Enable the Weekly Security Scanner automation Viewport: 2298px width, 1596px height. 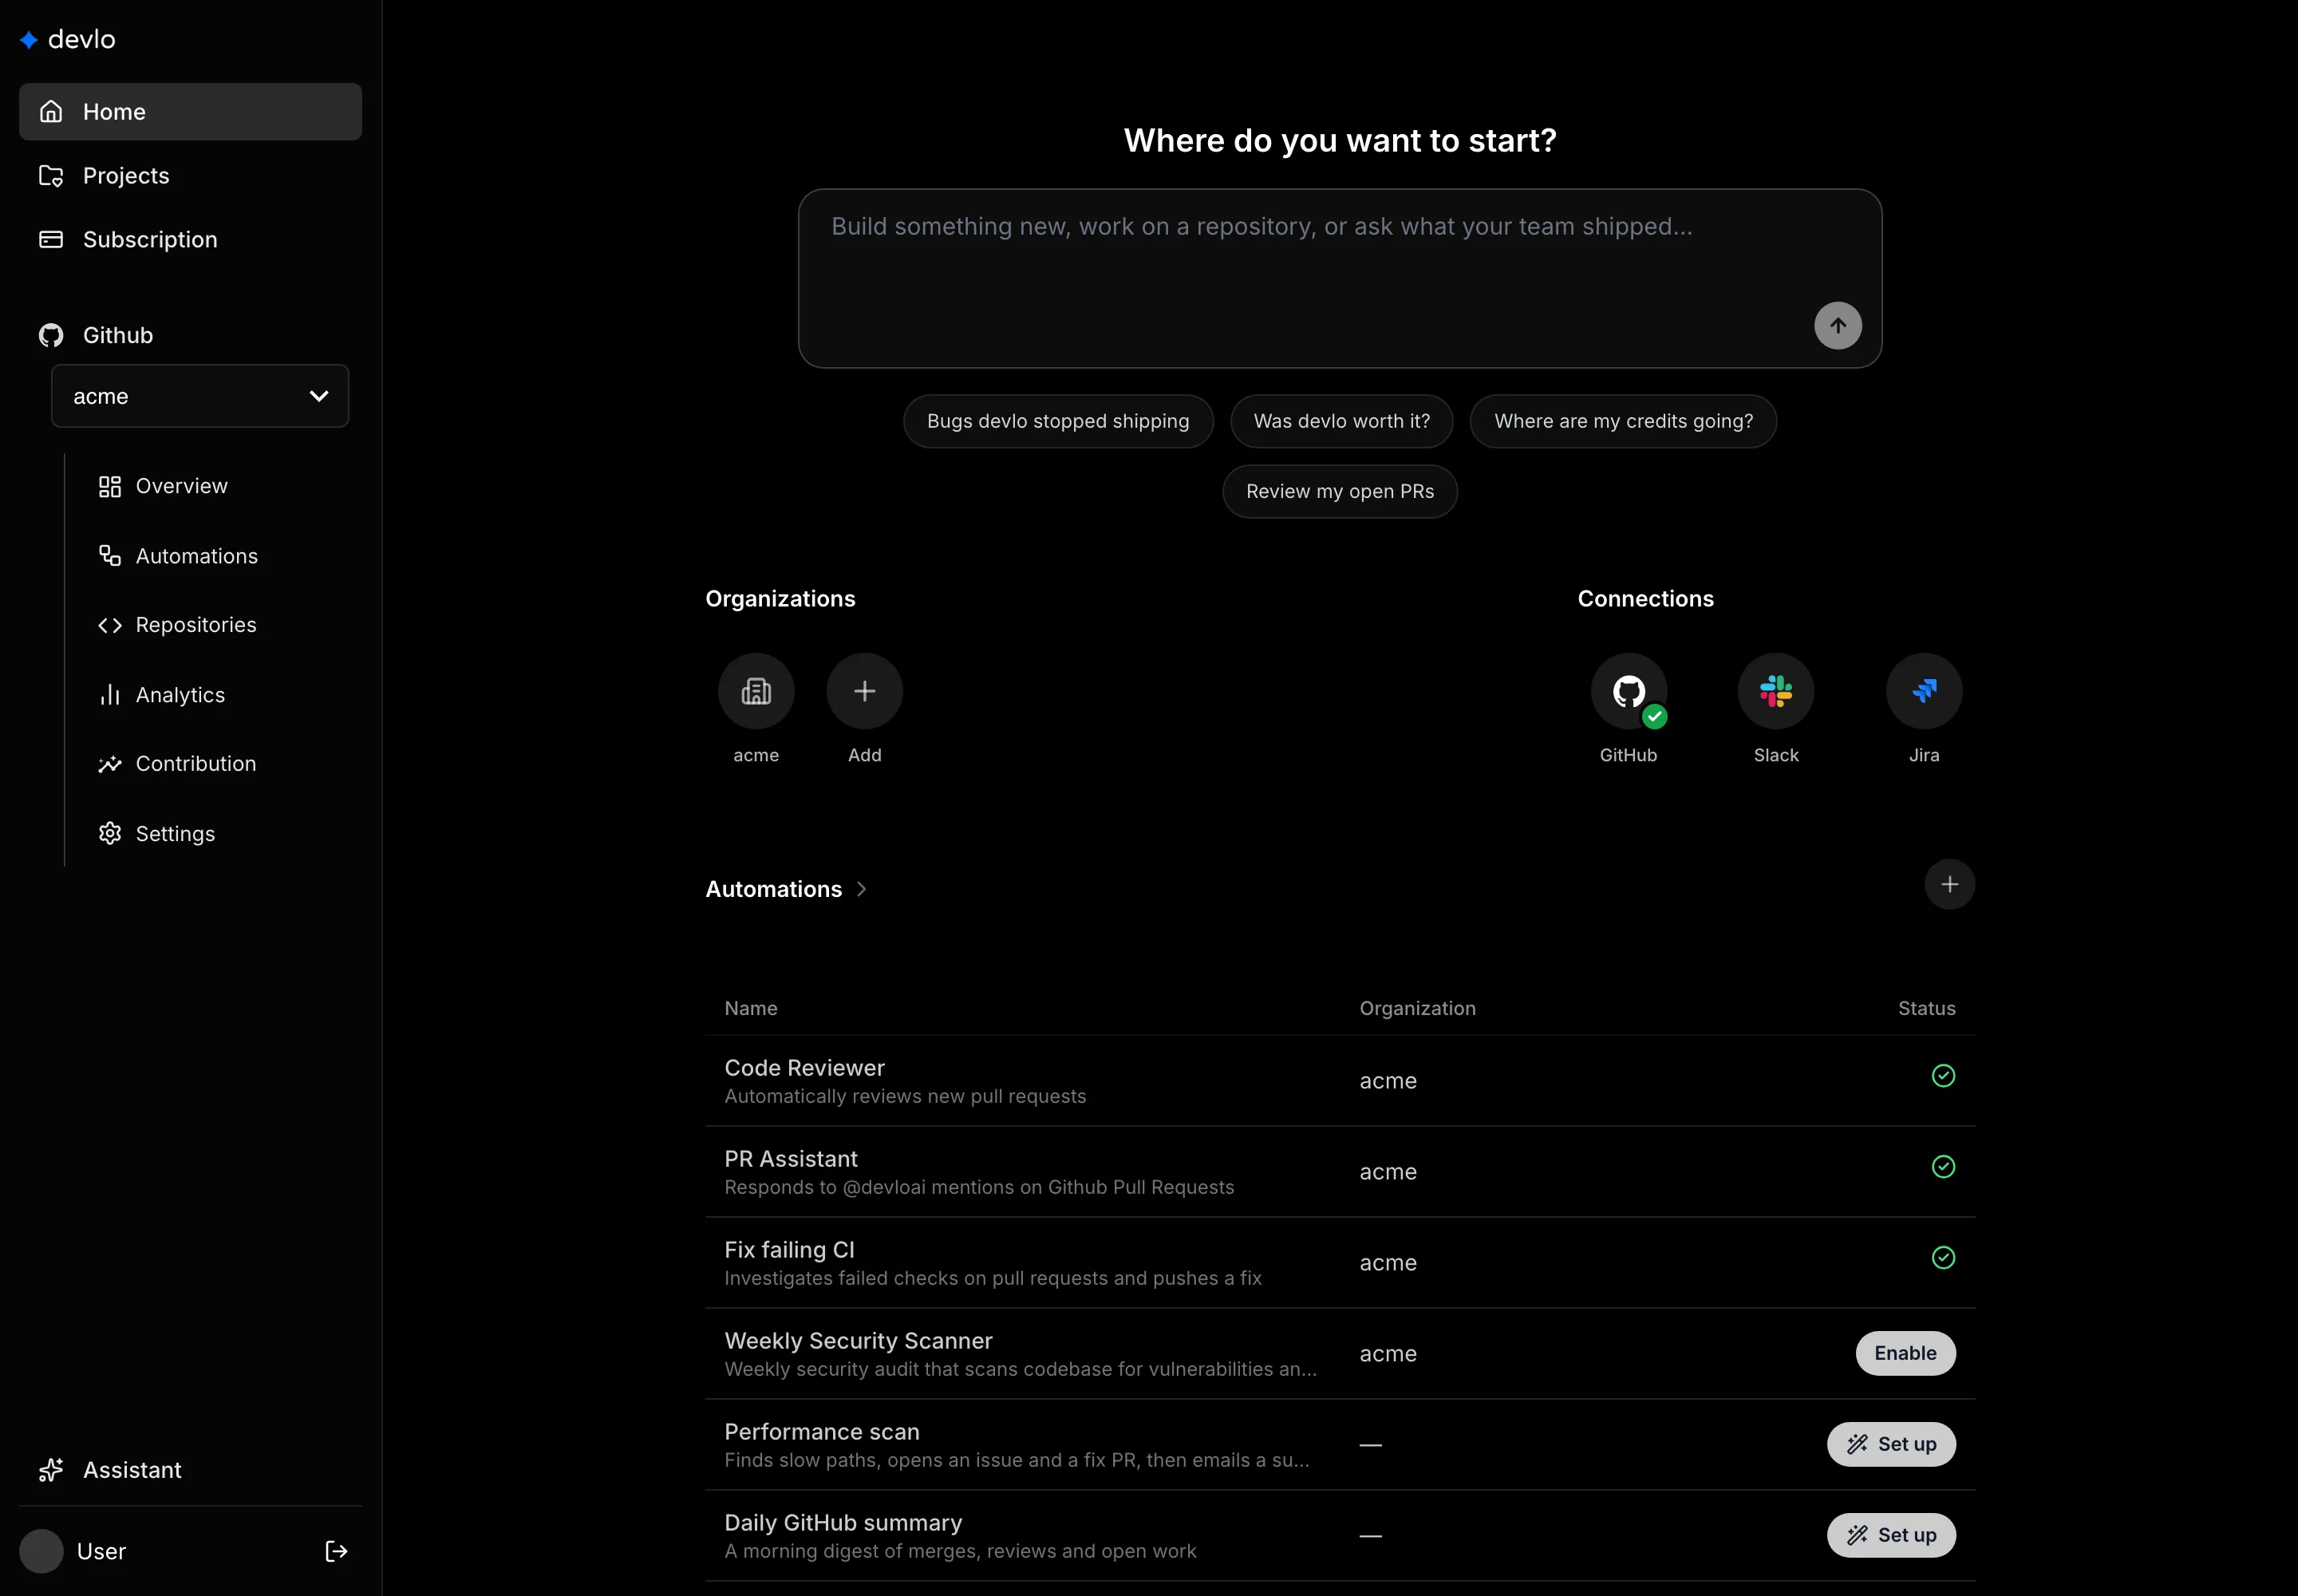(x=1905, y=1353)
